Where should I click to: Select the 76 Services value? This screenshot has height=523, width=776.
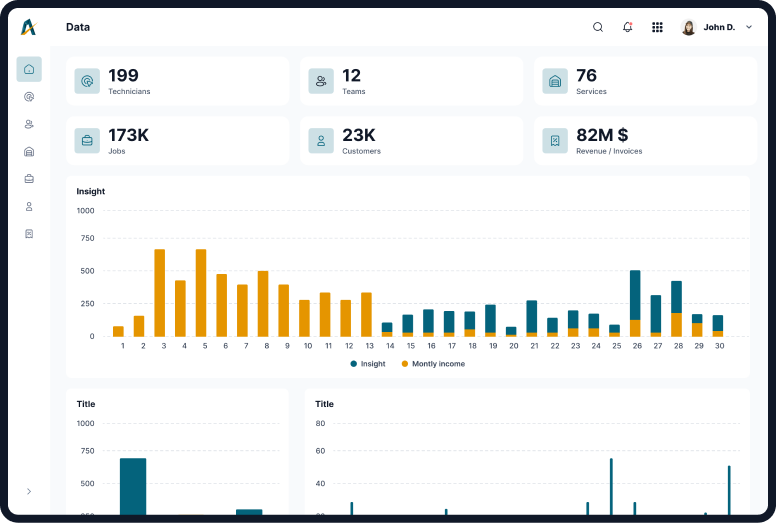pyautogui.click(x=586, y=76)
